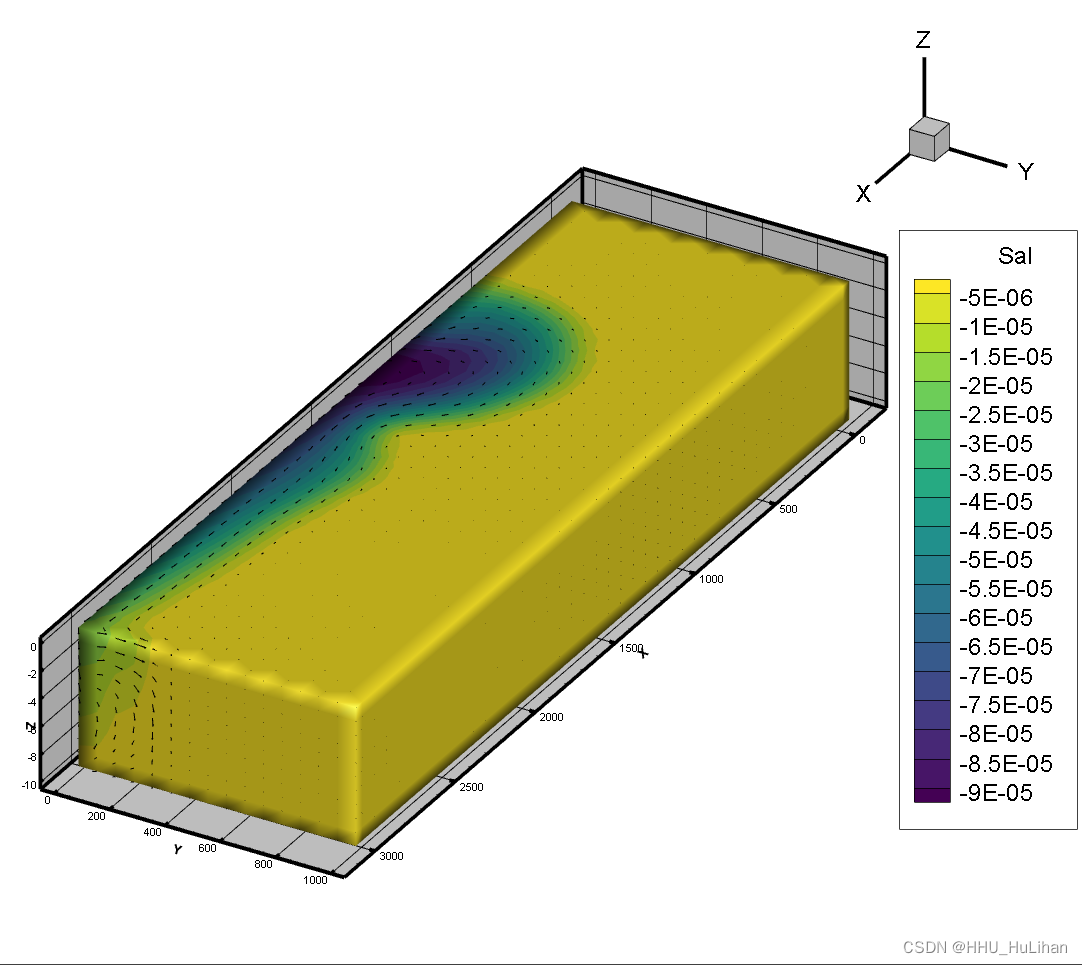This screenshot has width=1082, height=965.
Task: Click X-axis tick label 3000
Action: 391,856
